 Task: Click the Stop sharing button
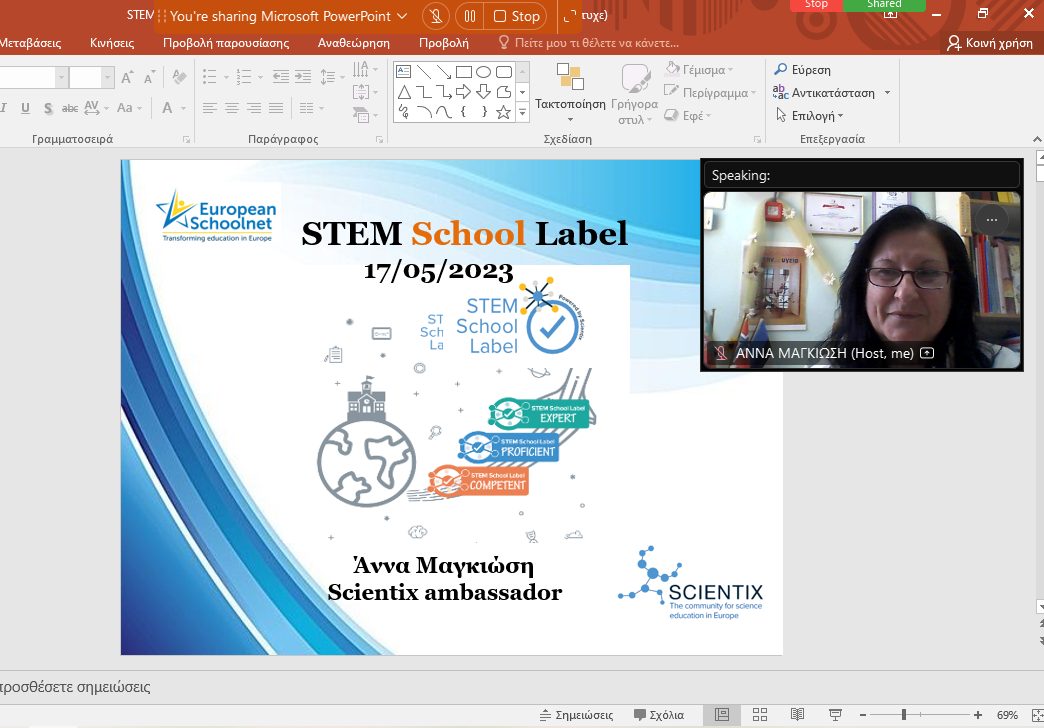tap(516, 16)
